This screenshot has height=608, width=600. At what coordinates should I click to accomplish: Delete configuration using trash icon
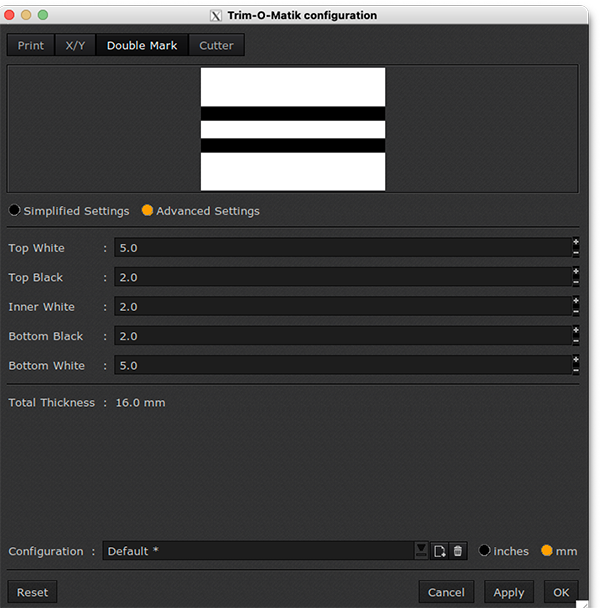click(x=458, y=551)
